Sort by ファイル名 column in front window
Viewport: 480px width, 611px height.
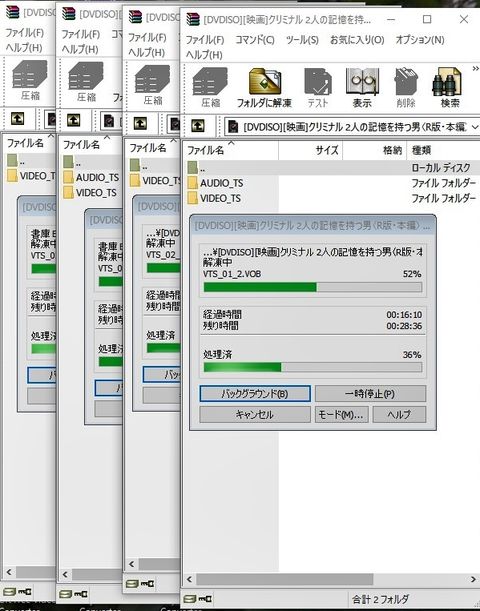[x=230, y=150]
